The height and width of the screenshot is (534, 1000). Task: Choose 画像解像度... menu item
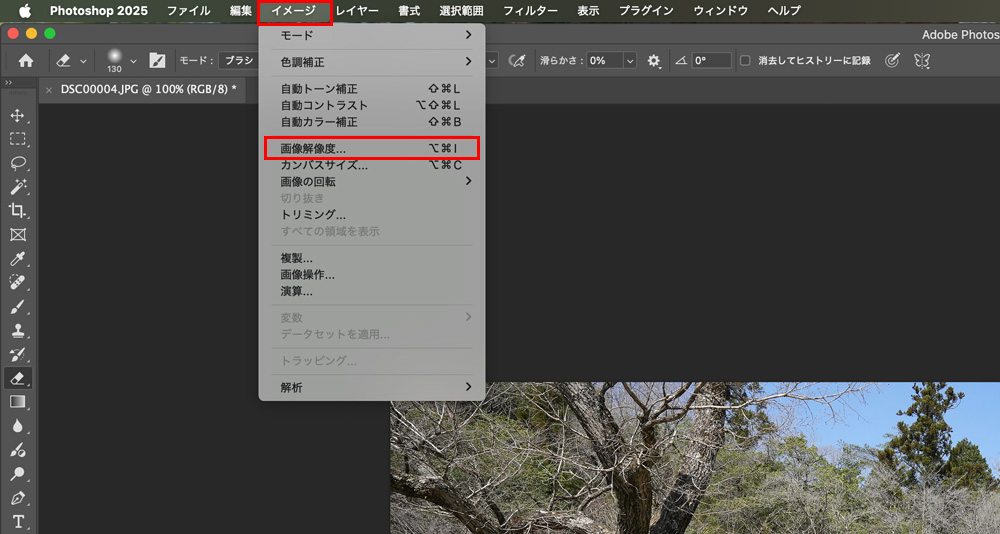[x=372, y=149]
